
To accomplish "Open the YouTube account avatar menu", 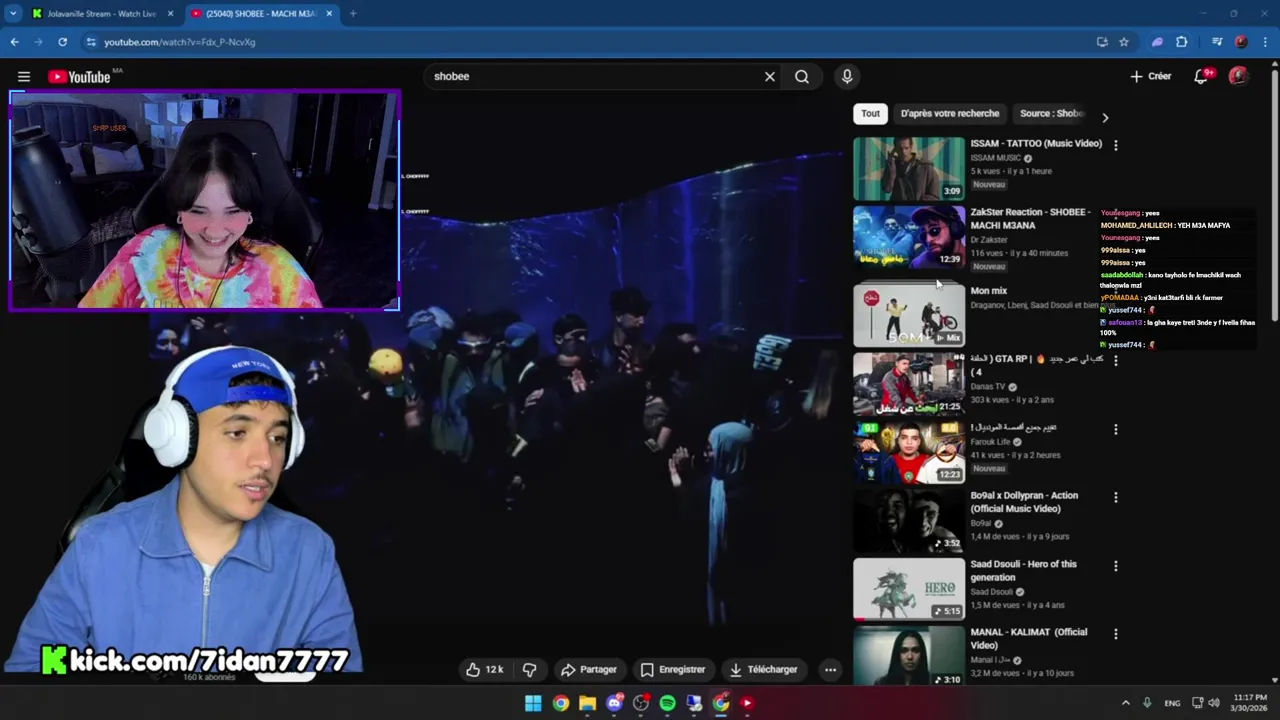I will (x=1238, y=76).
